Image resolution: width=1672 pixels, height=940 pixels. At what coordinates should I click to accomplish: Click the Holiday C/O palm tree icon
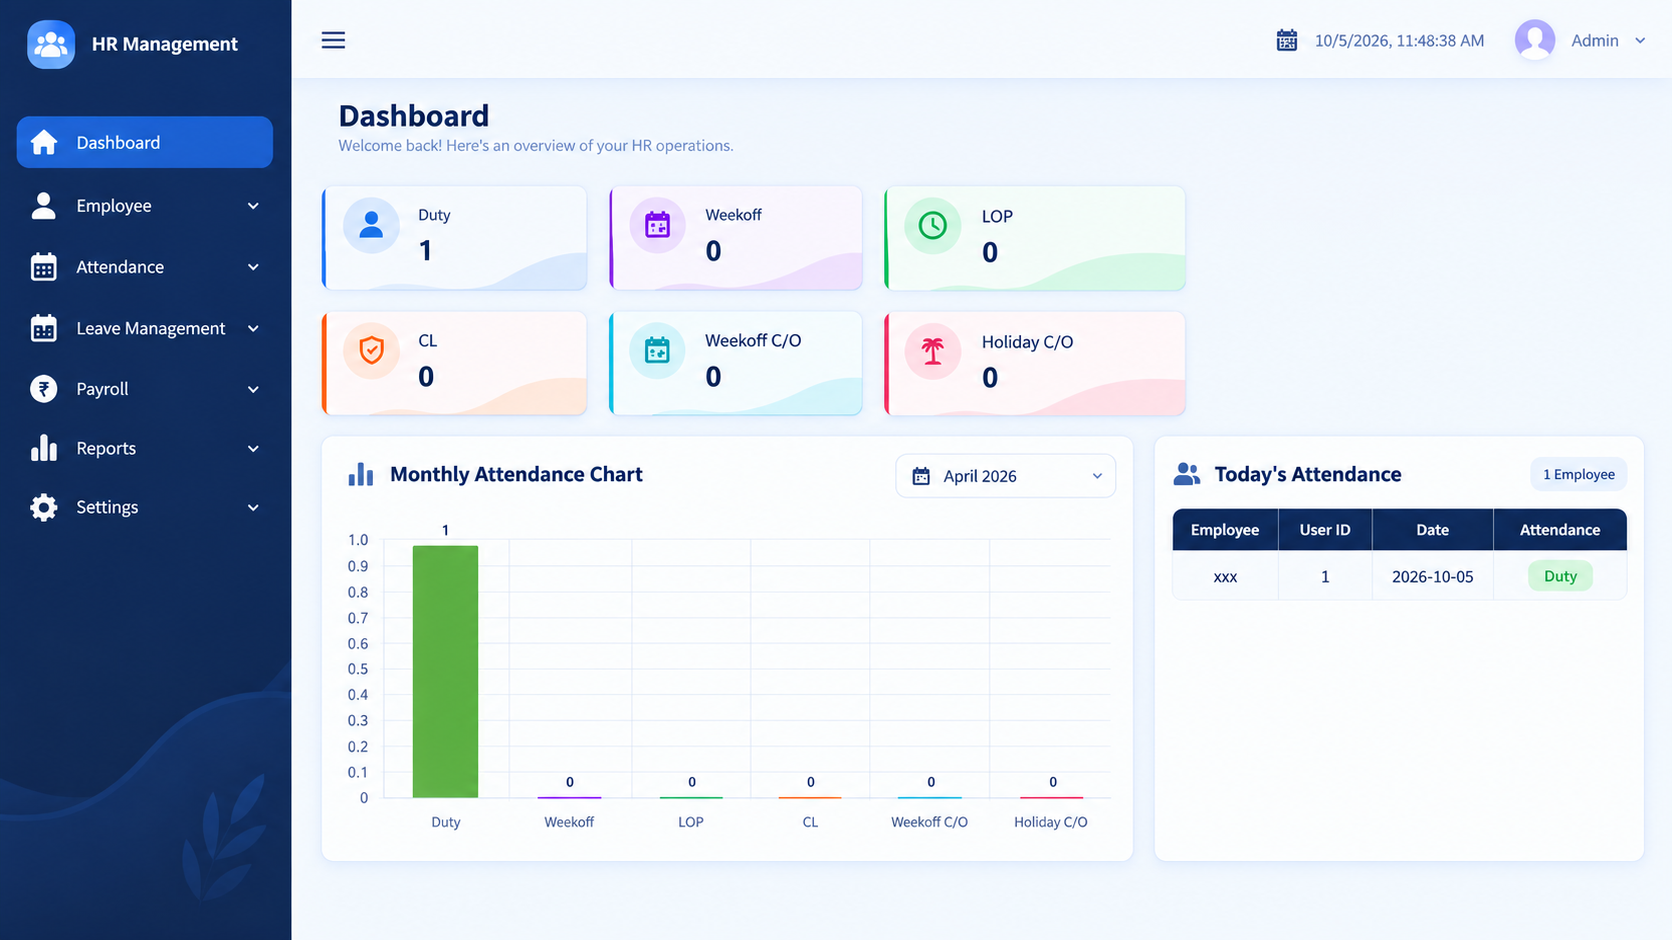(933, 352)
